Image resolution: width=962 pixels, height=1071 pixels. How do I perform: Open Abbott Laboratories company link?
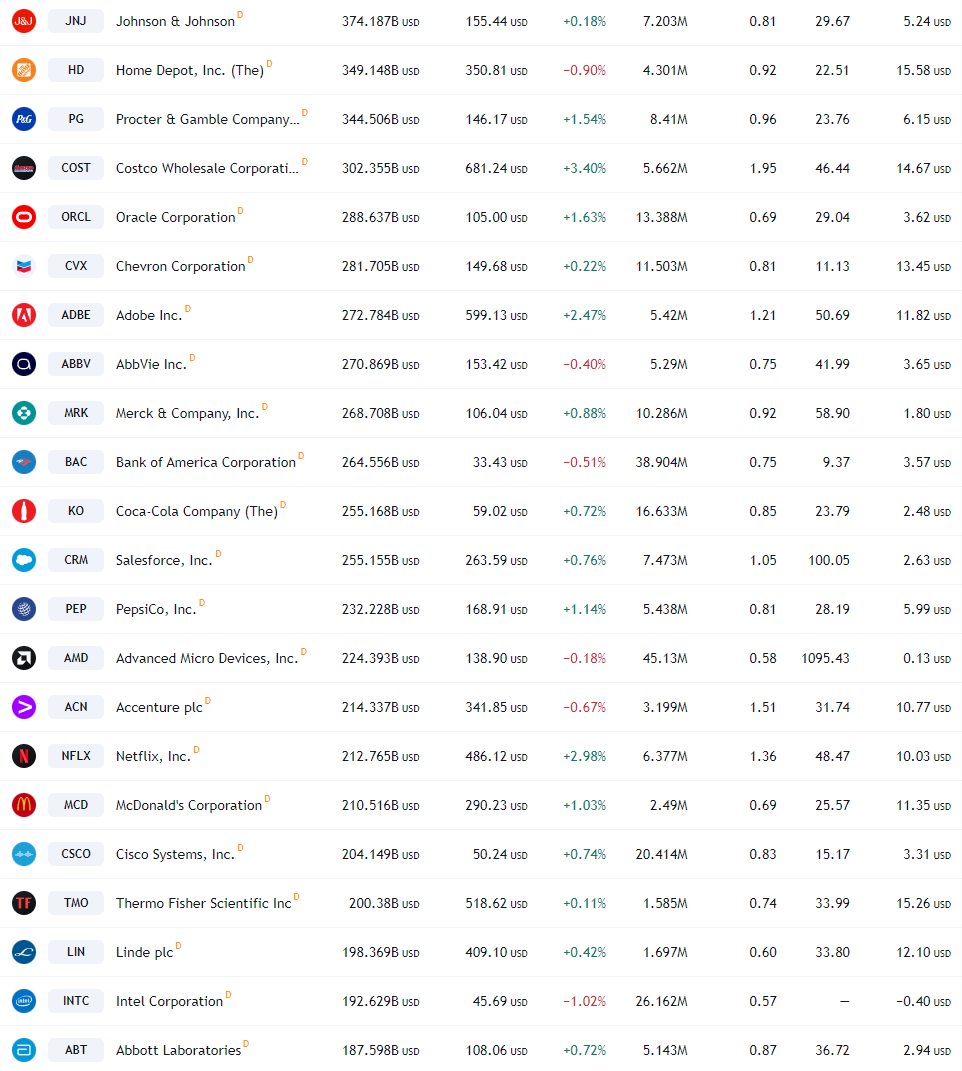click(178, 1050)
